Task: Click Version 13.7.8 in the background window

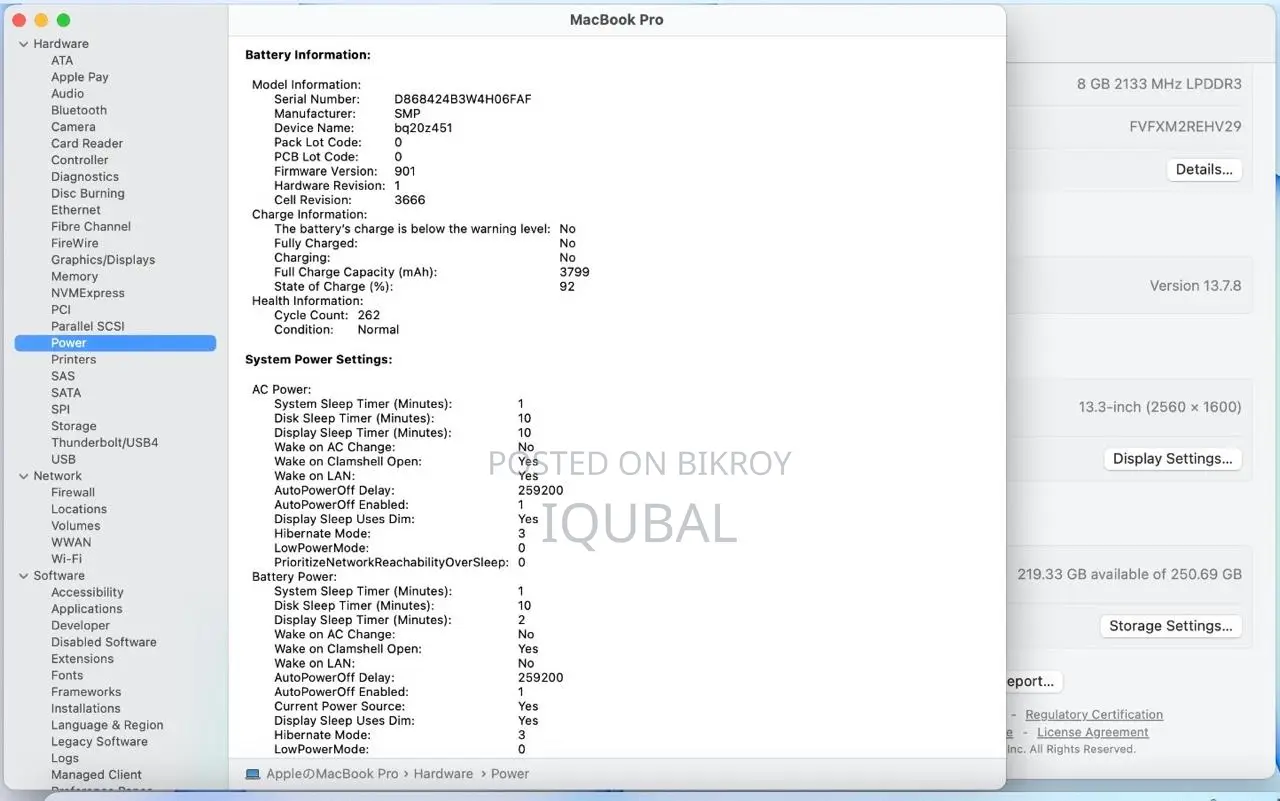Action: click(x=1196, y=286)
